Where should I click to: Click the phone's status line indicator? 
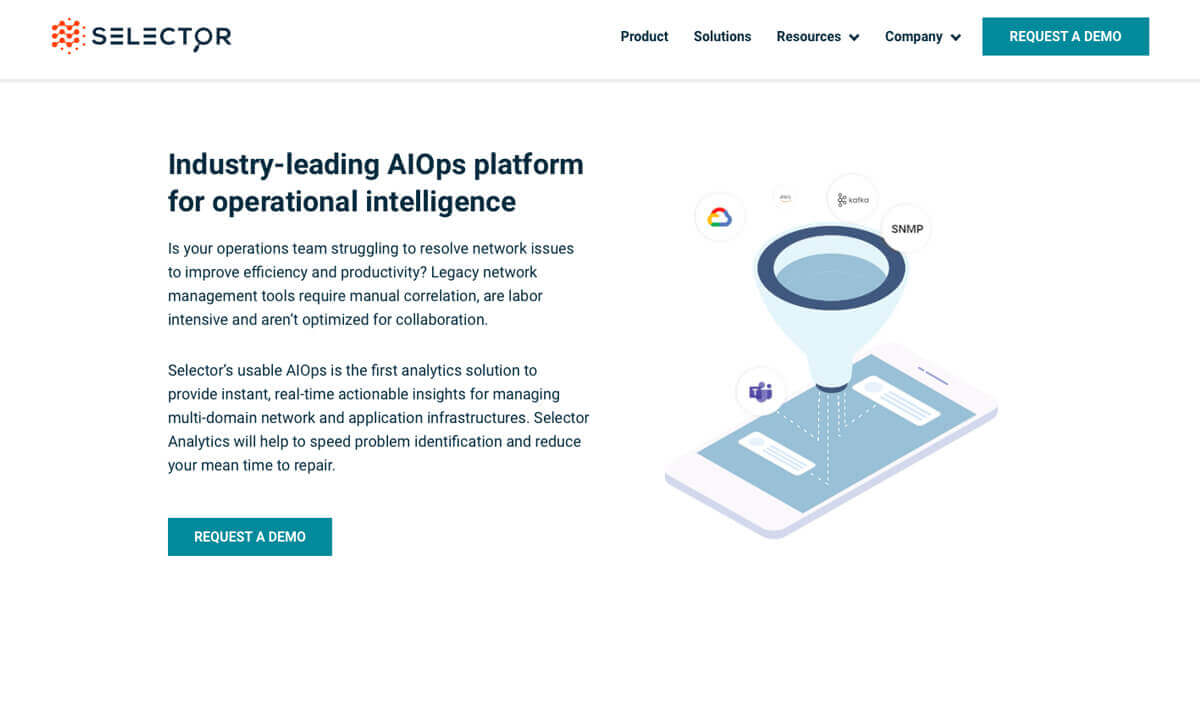click(x=932, y=377)
